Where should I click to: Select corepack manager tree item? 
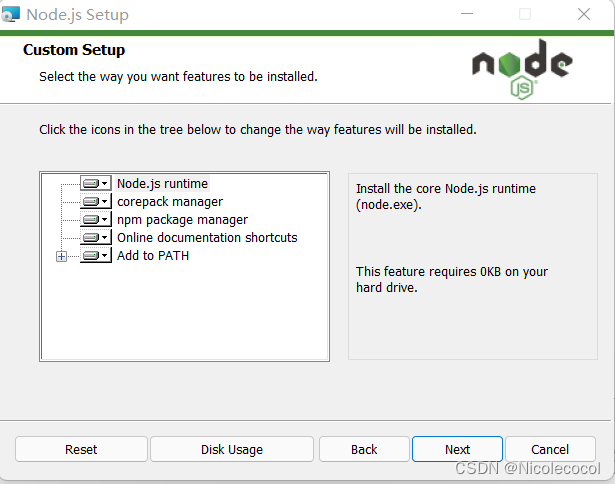169,202
